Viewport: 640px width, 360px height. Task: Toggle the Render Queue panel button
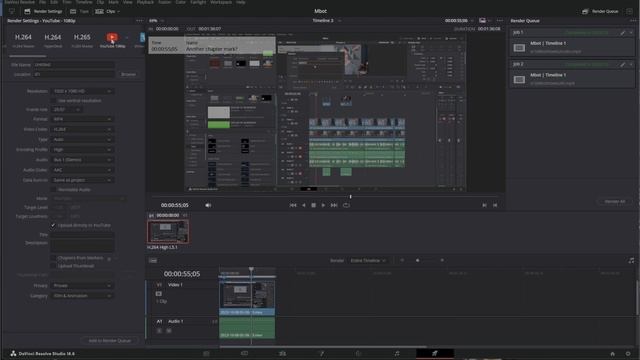point(600,11)
